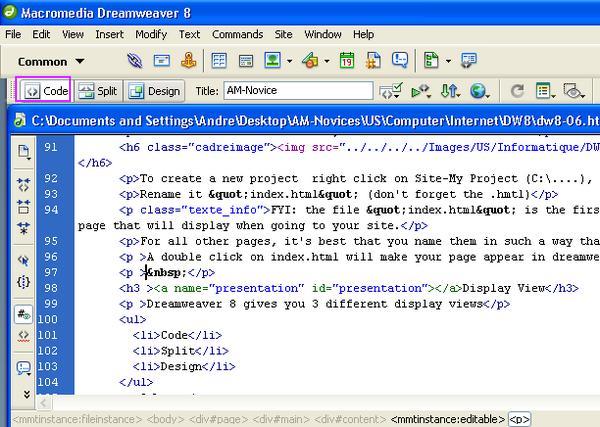Open the Visual Aids eye menu
The image size is (600, 427).
(x=573, y=91)
